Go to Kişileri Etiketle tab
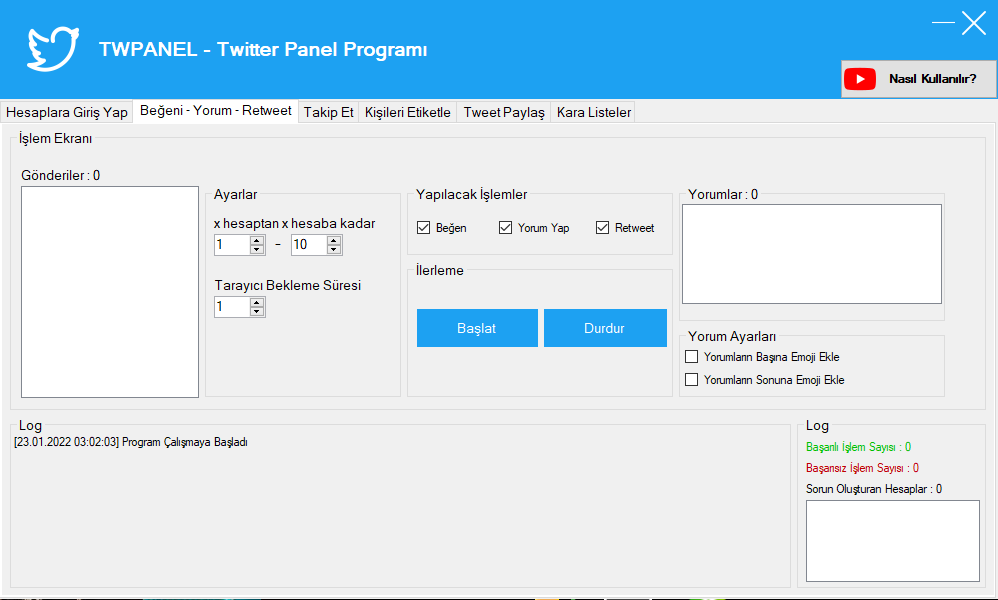The width and height of the screenshot is (998, 600). 407,112
